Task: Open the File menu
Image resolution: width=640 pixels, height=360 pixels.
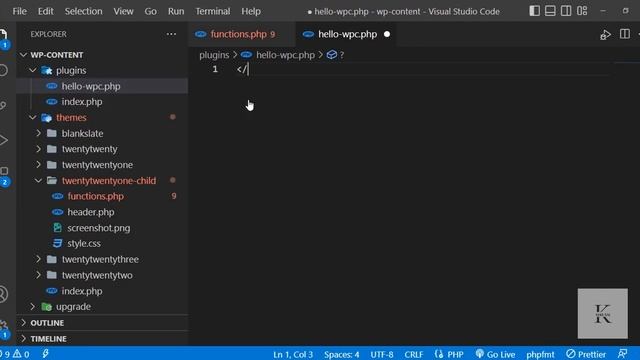Action: click(x=20, y=11)
